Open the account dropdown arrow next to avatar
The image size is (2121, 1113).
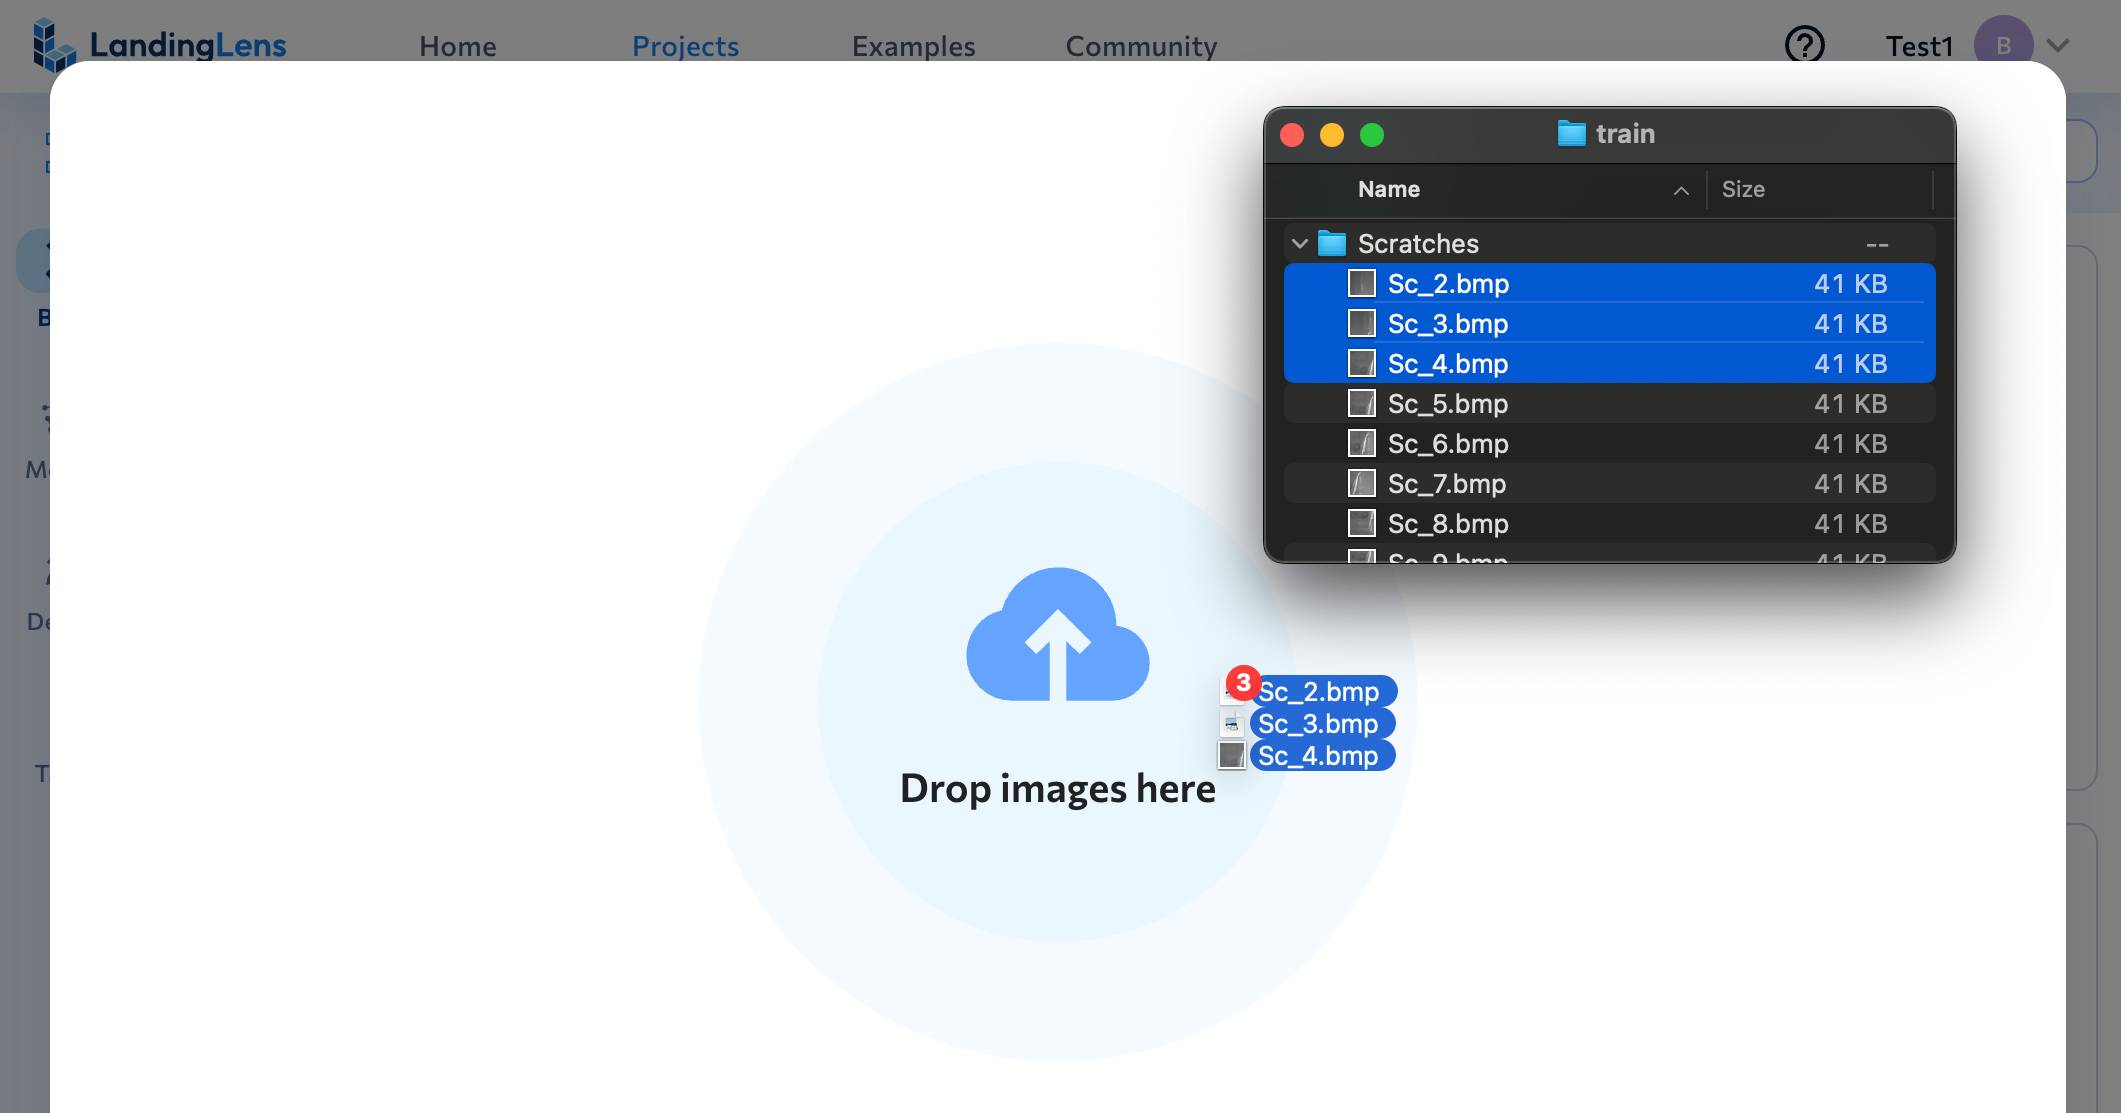coord(2057,45)
